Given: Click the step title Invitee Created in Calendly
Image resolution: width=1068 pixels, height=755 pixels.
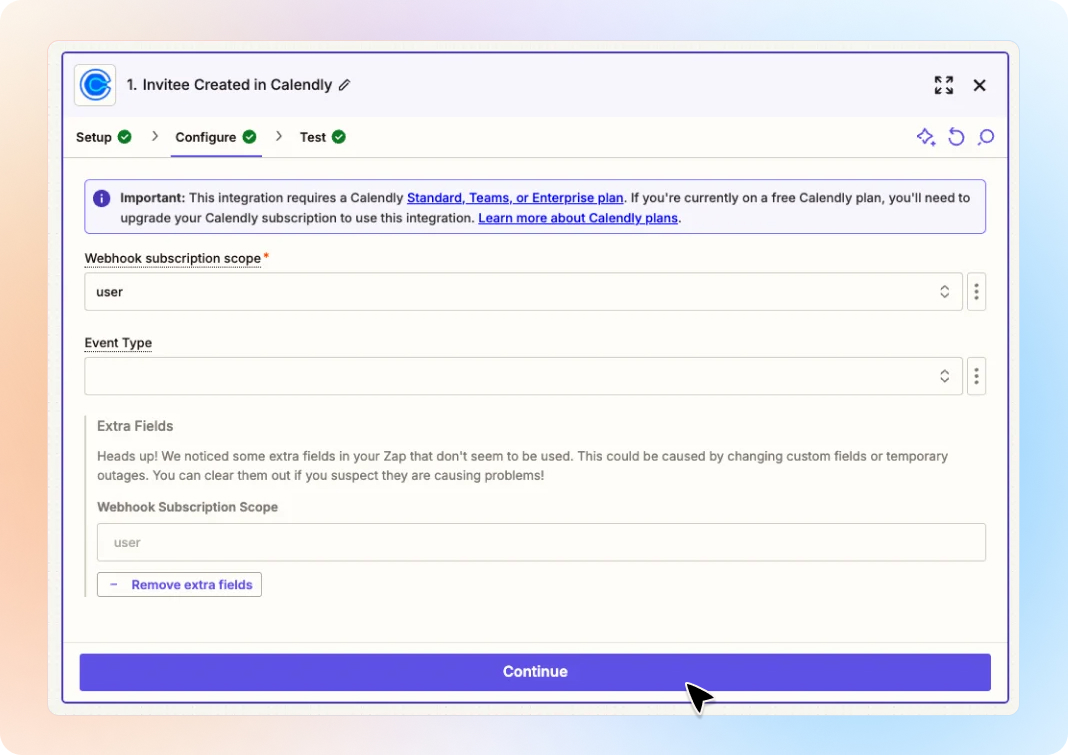Looking at the screenshot, I should 230,85.
